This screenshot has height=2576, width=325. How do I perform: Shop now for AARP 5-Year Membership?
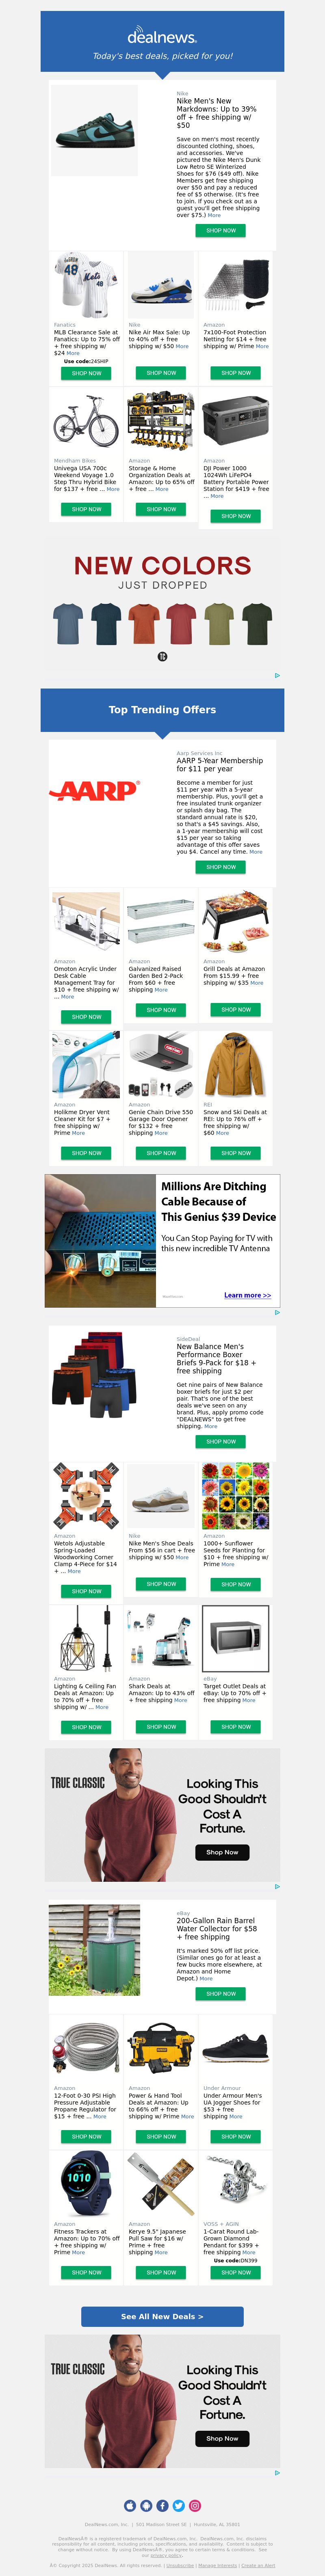pyautogui.click(x=221, y=867)
